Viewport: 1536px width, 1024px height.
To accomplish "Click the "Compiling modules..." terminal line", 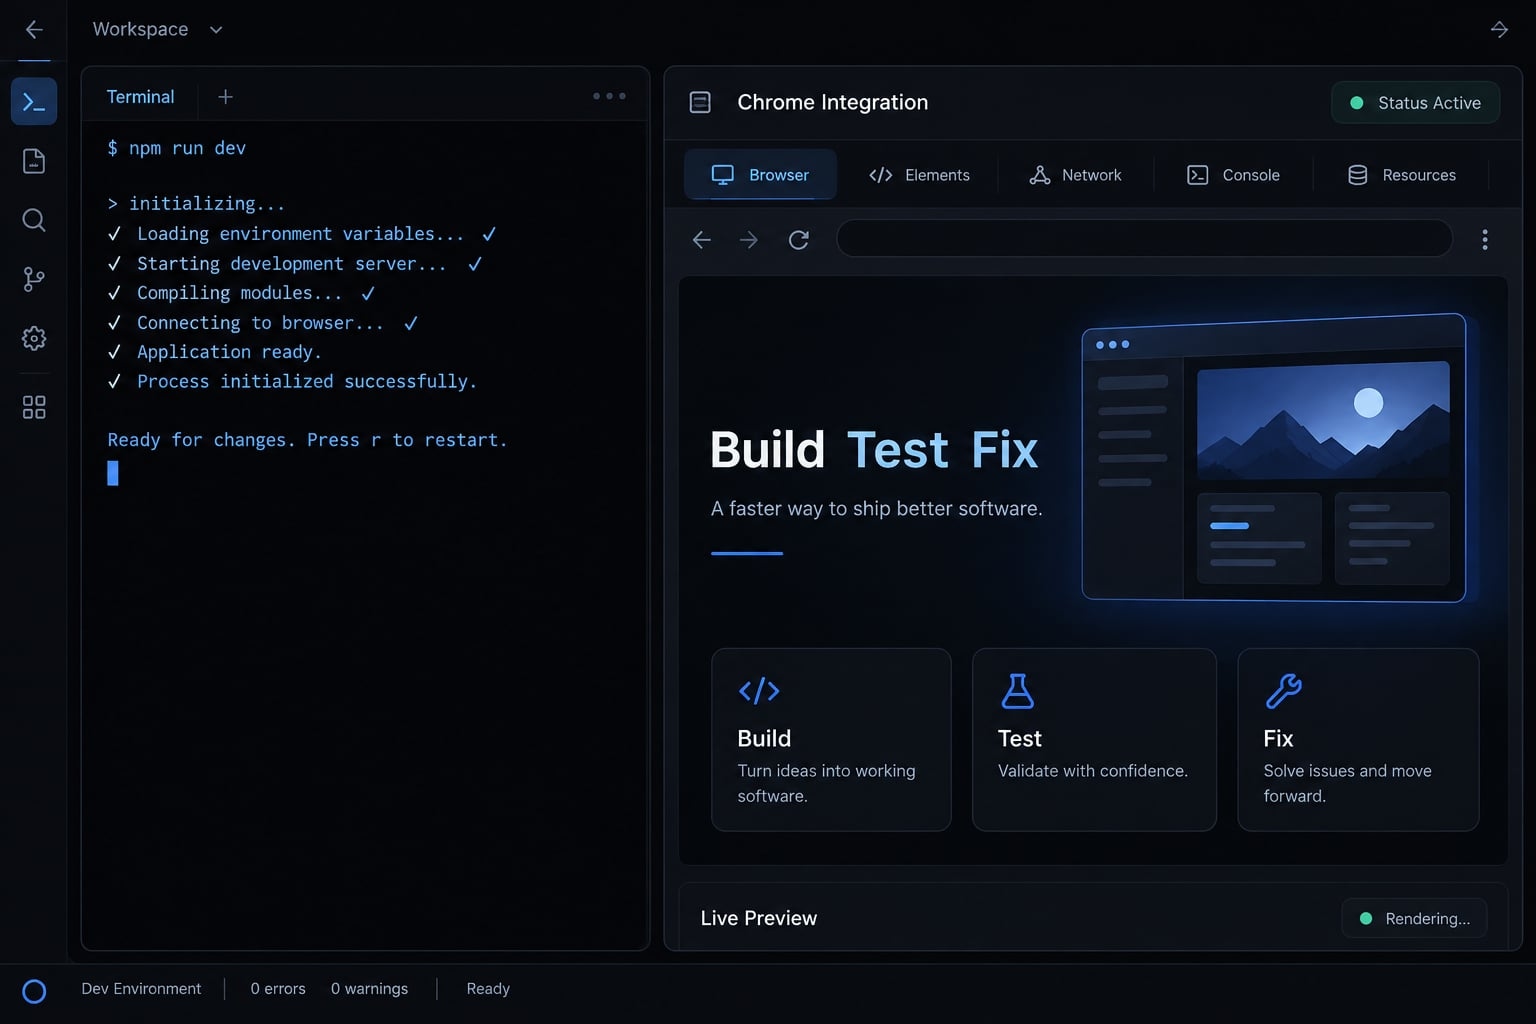I will point(241,293).
